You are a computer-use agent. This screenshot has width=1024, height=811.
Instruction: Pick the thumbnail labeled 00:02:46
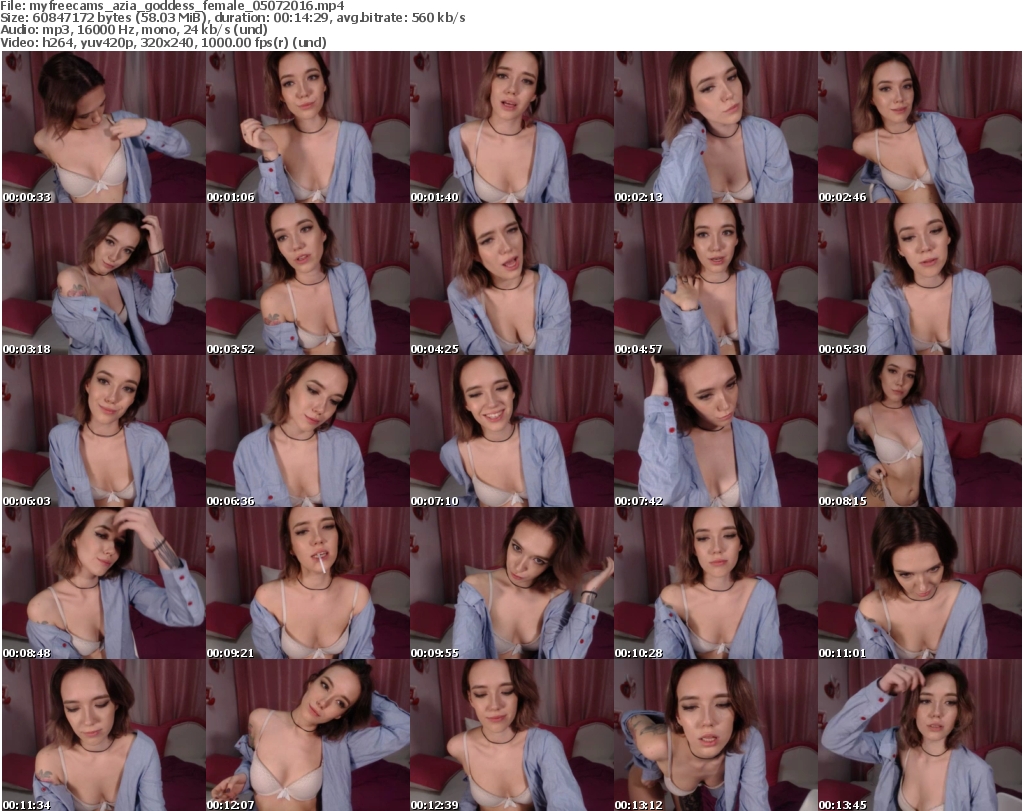tap(920, 127)
